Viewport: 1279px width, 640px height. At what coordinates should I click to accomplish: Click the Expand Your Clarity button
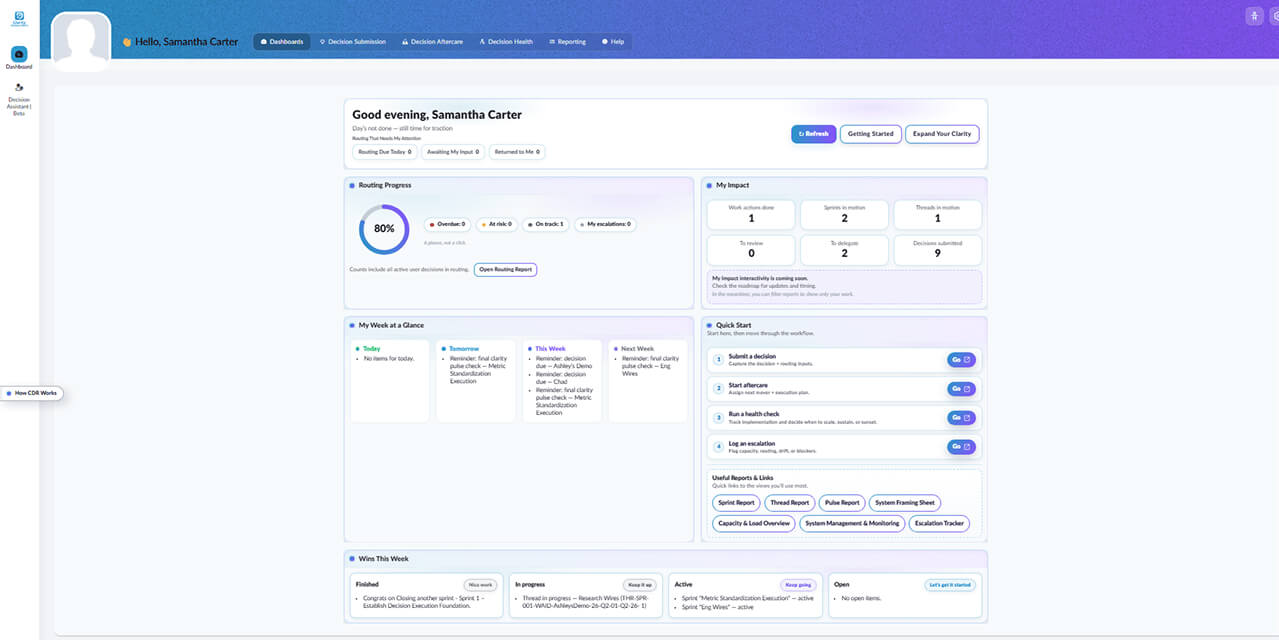point(942,133)
